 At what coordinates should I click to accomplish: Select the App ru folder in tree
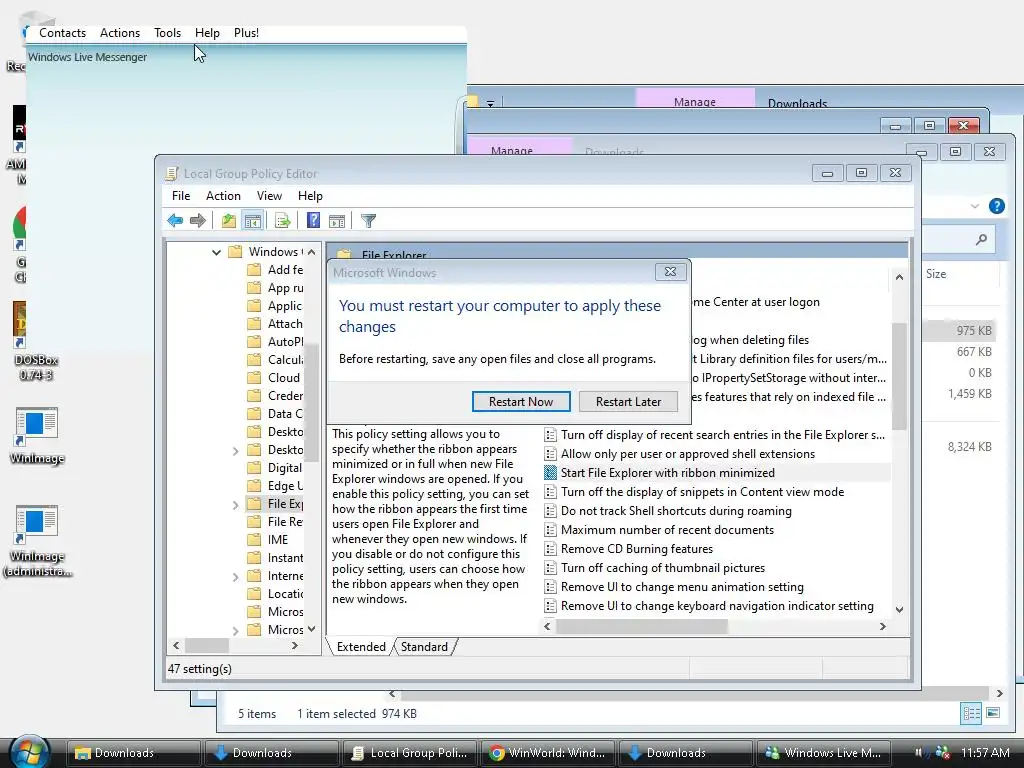[276, 288]
